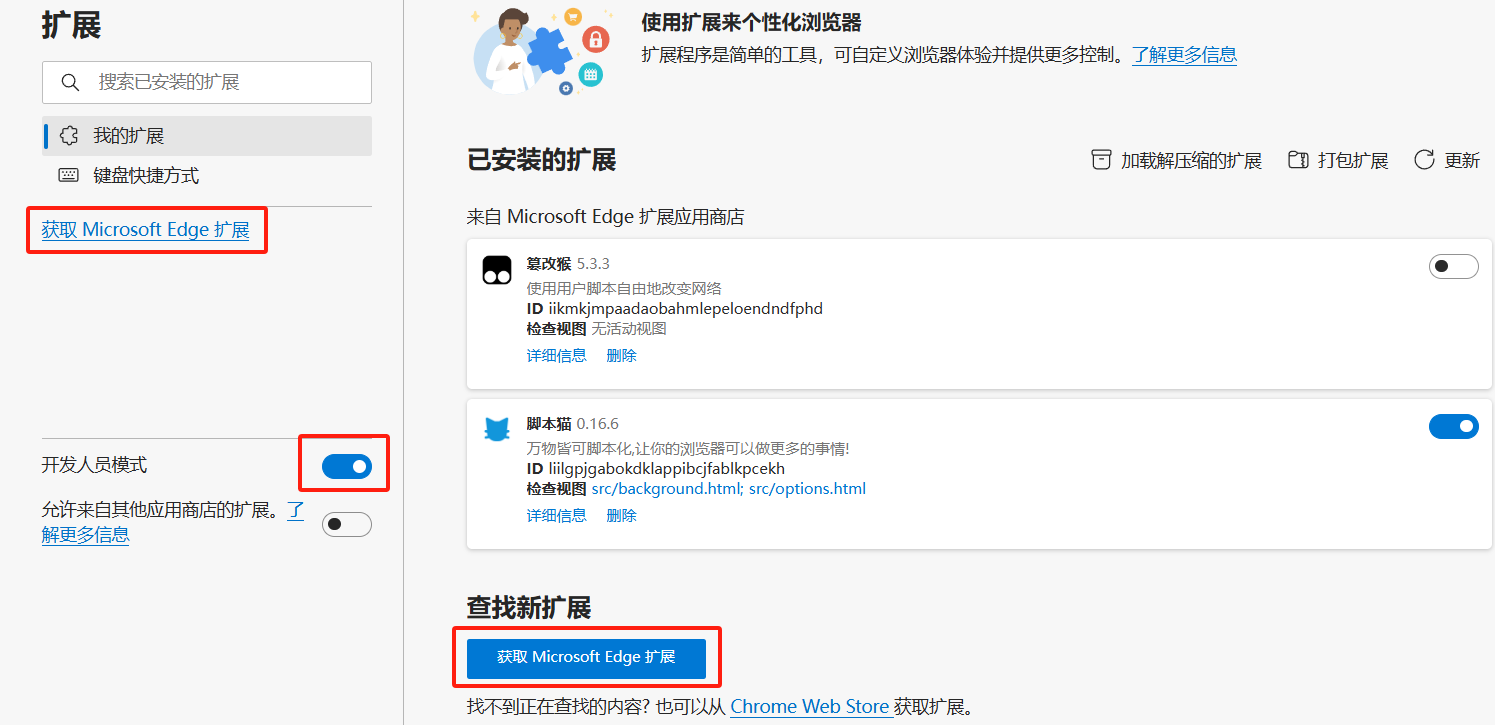Click the 篡改猴 version 5.3.3

593,264
